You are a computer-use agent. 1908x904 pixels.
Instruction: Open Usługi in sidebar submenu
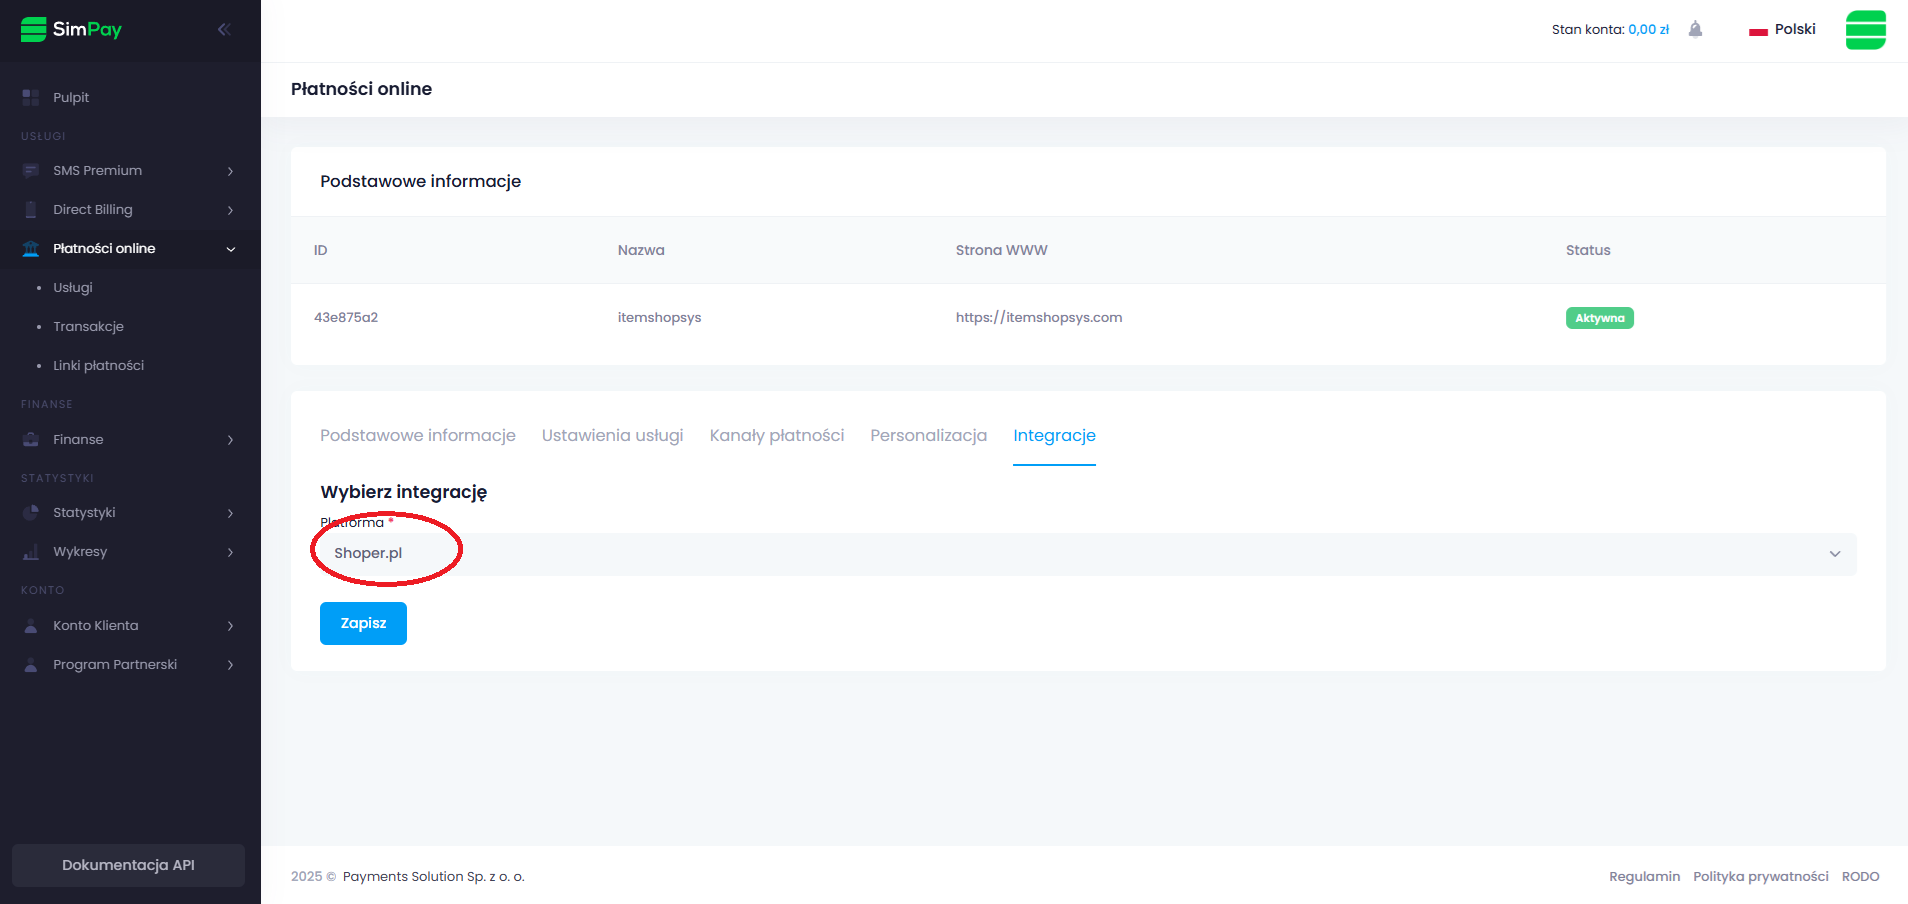point(73,288)
